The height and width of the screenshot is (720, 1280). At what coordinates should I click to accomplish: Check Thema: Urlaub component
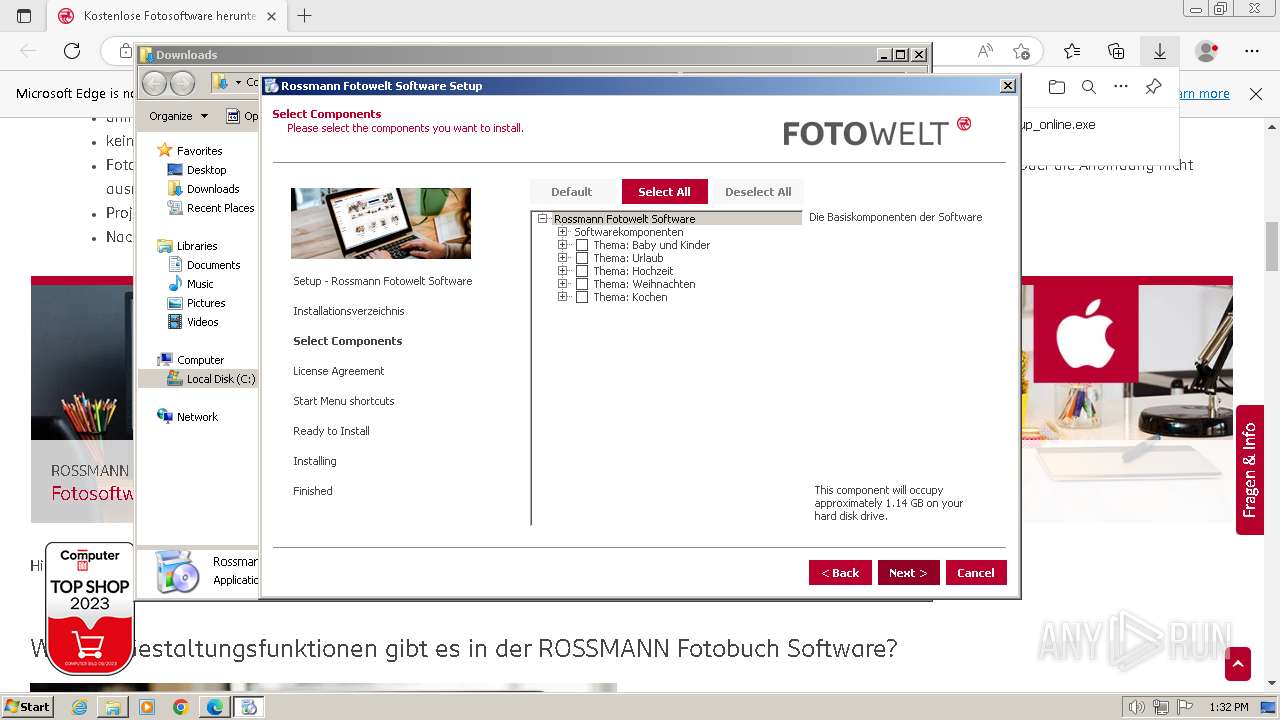[582, 258]
